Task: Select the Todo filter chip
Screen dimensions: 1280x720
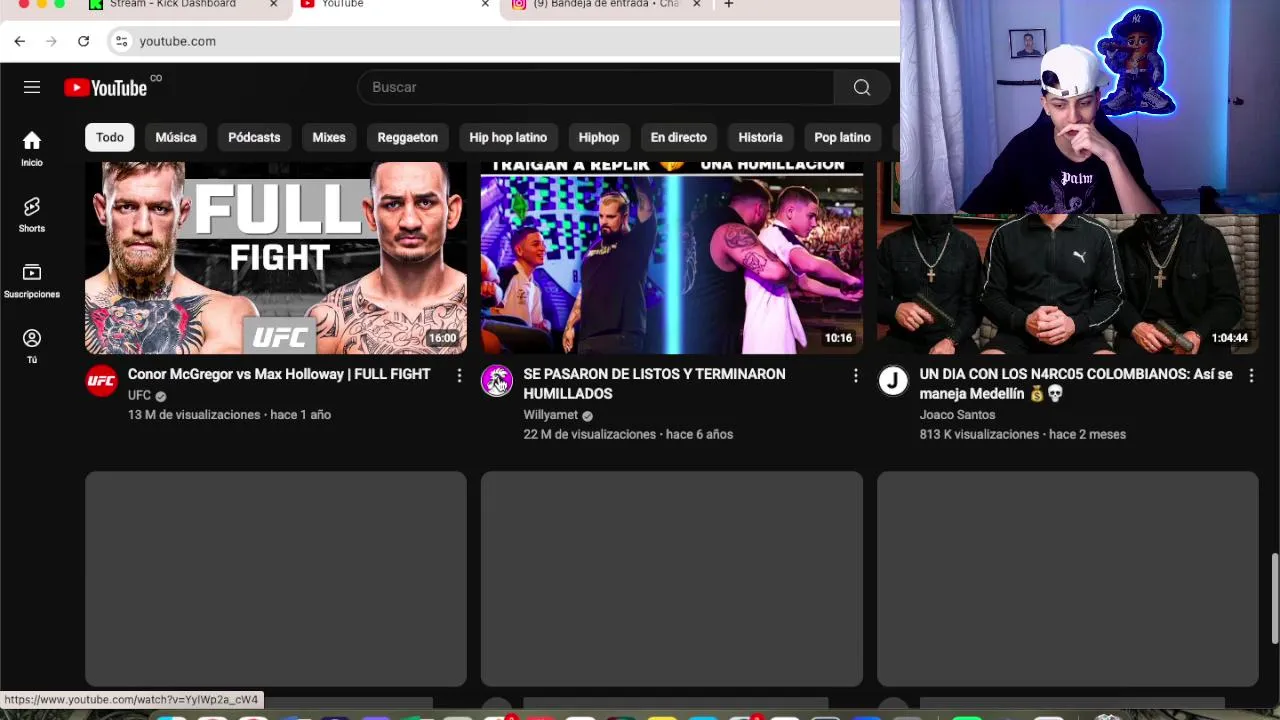Action: (110, 137)
